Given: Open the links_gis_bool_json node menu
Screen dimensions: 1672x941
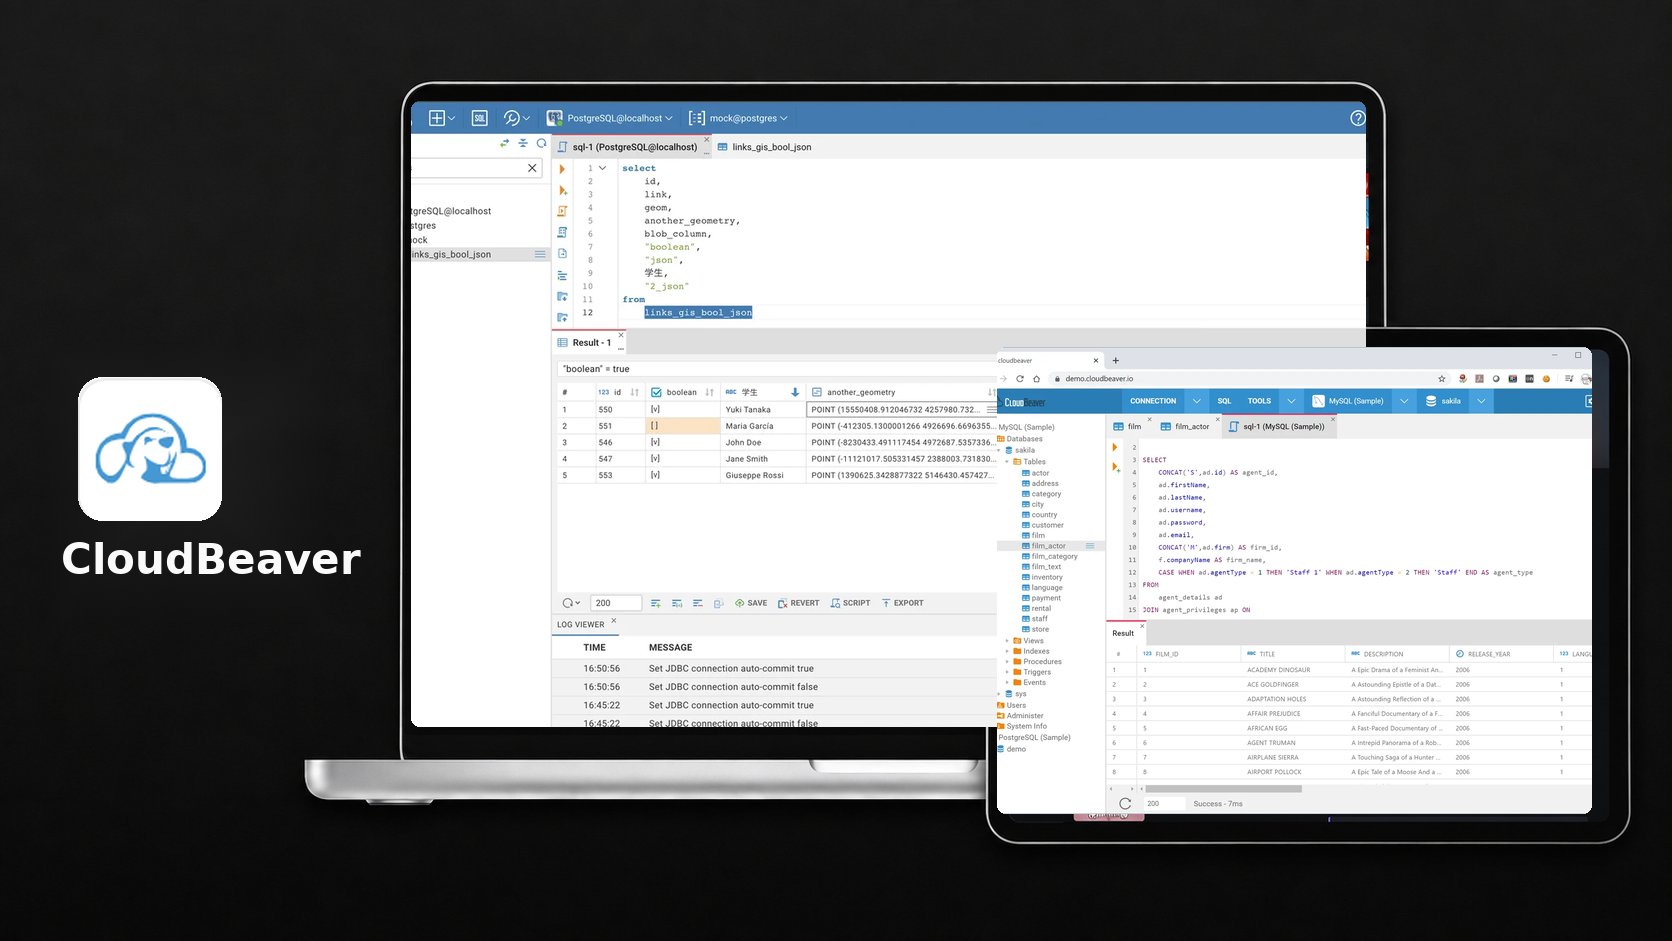Looking at the screenshot, I should pyautogui.click(x=540, y=254).
